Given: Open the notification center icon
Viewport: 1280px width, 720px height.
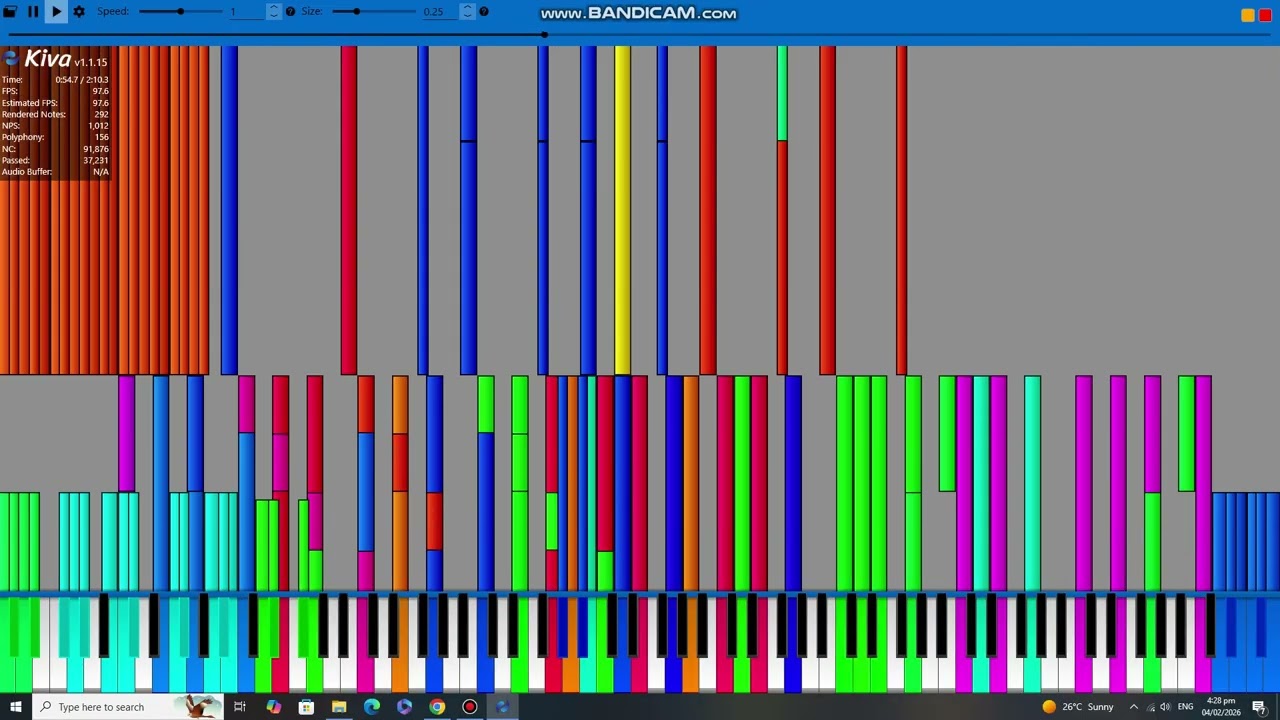Looking at the screenshot, I should 1260,707.
